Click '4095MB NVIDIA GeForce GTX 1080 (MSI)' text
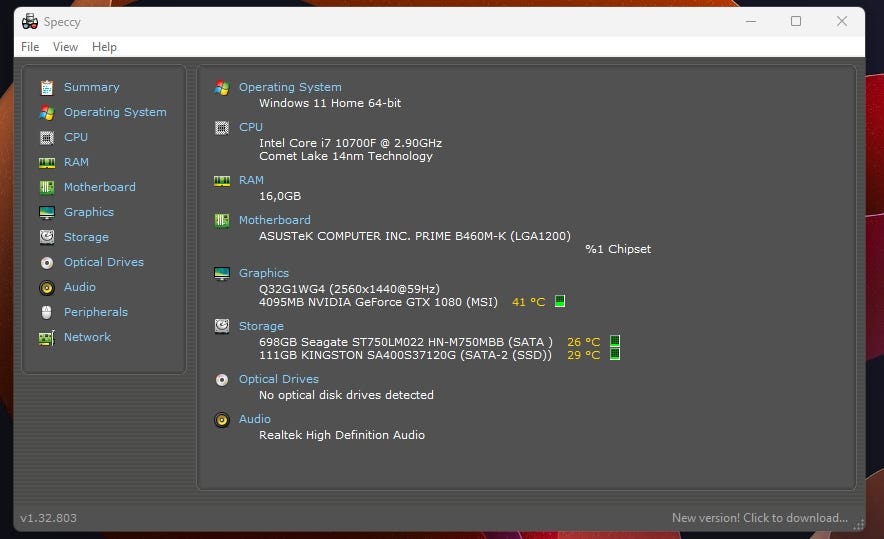This screenshot has height=539, width=884. pyautogui.click(x=378, y=302)
